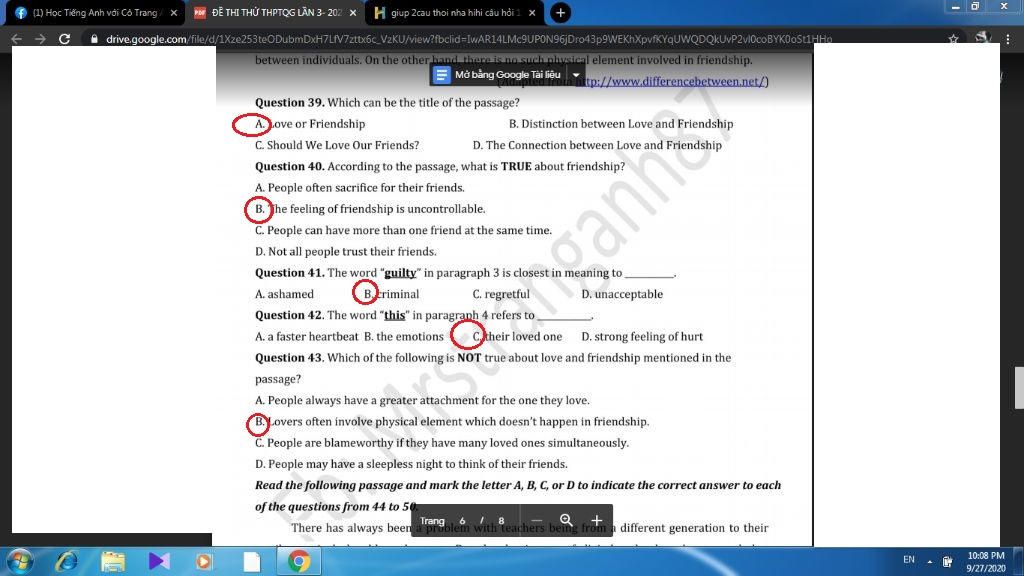This screenshot has height=576, width=1024.
Task: Click answer C. People can have more than one friend
Action: pos(404,230)
